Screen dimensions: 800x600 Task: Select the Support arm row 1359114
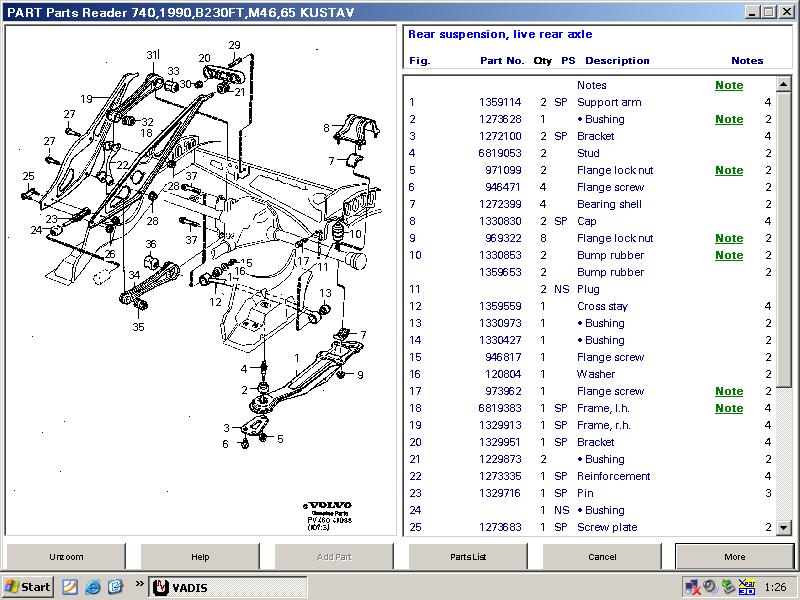click(x=590, y=102)
